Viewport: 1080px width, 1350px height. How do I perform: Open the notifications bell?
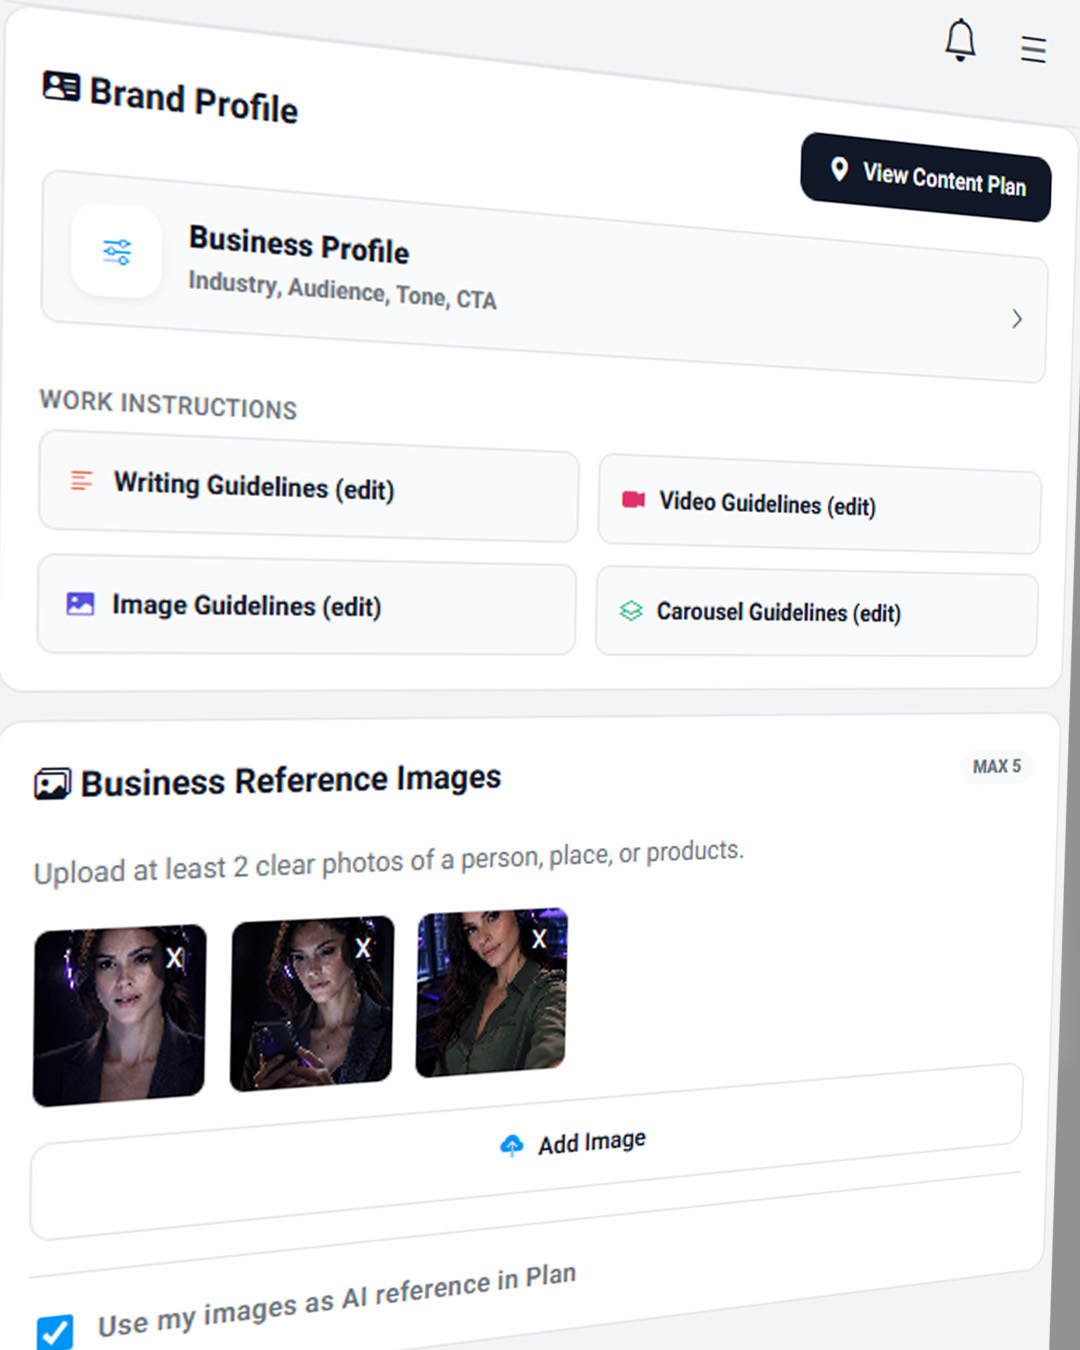pyautogui.click(x=960, y=40)
